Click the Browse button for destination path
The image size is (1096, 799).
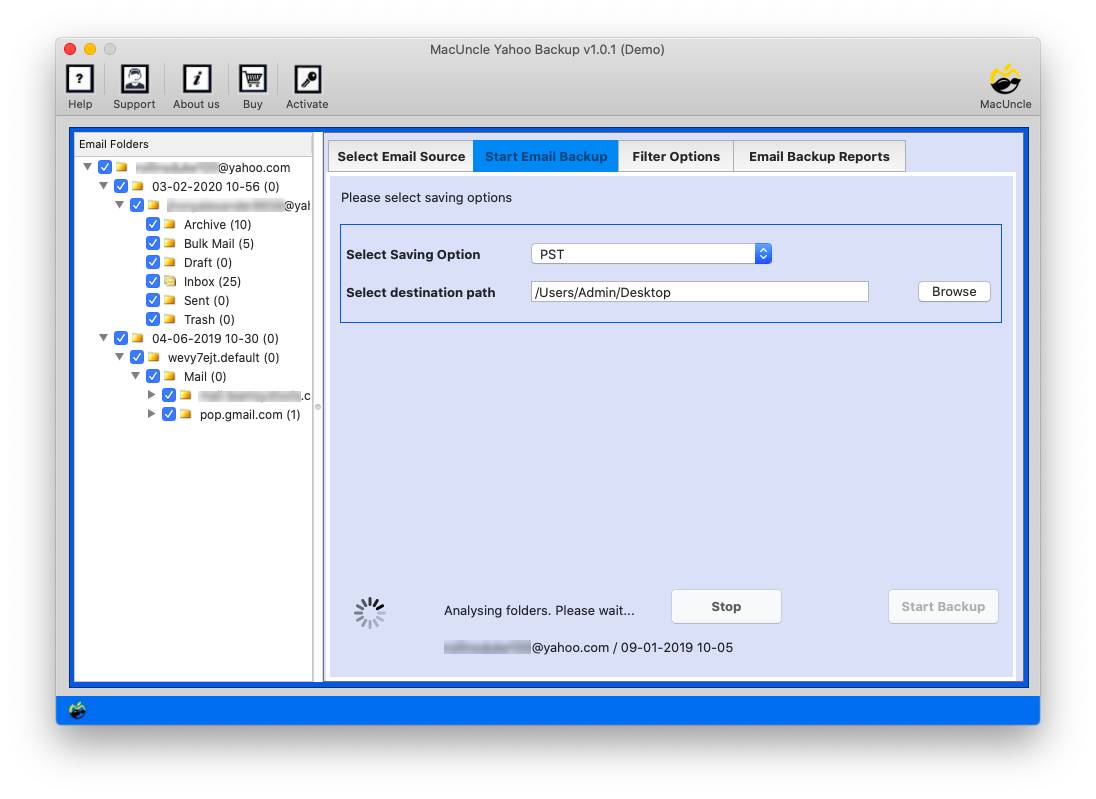point(954,292)
